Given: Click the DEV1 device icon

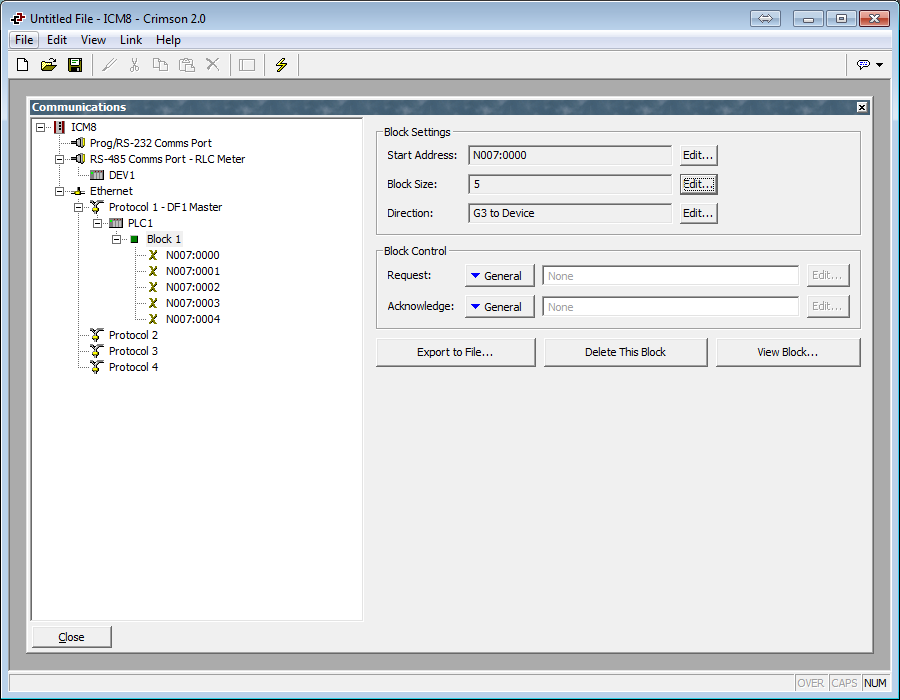Looking at the screenshot, I should click(97, 175).
